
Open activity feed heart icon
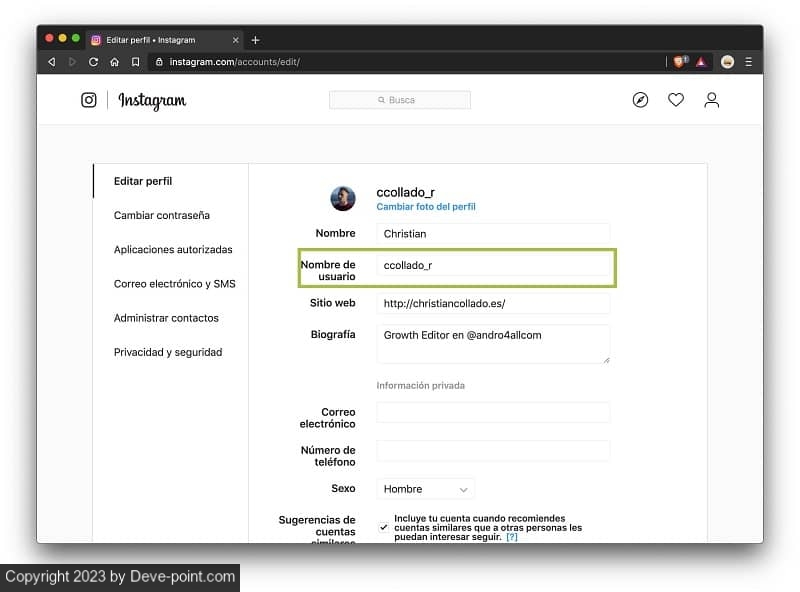coord(676,100)
